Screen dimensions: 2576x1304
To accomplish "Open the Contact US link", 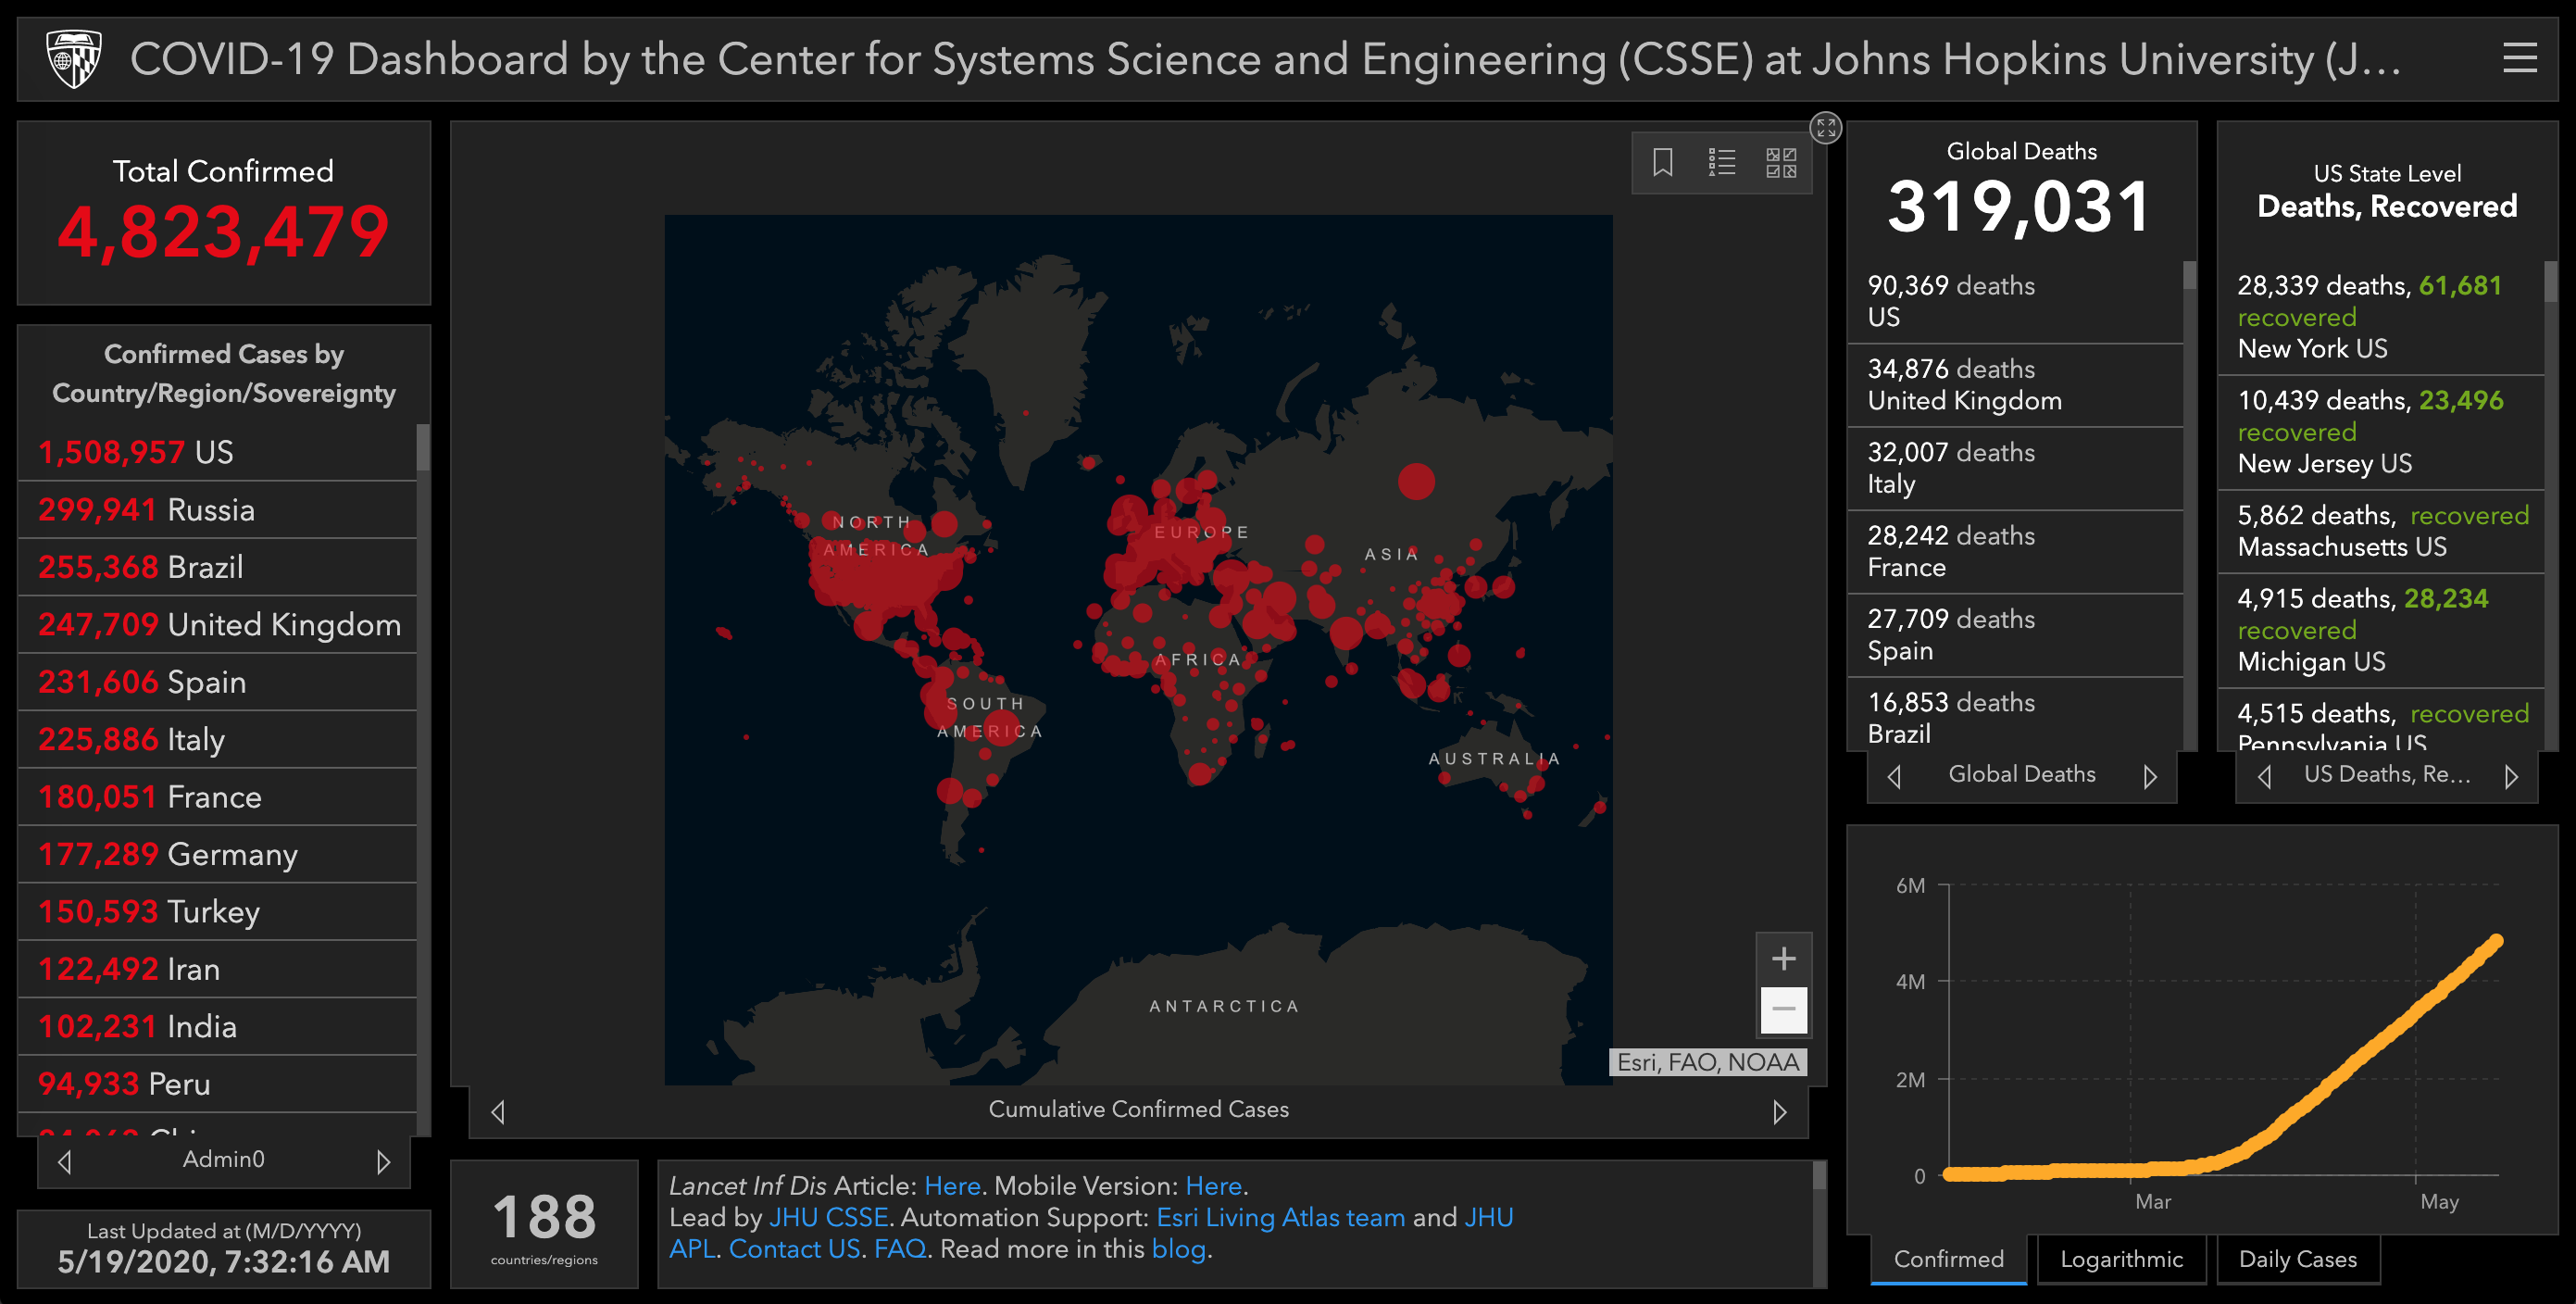I will click(794, 1249).
